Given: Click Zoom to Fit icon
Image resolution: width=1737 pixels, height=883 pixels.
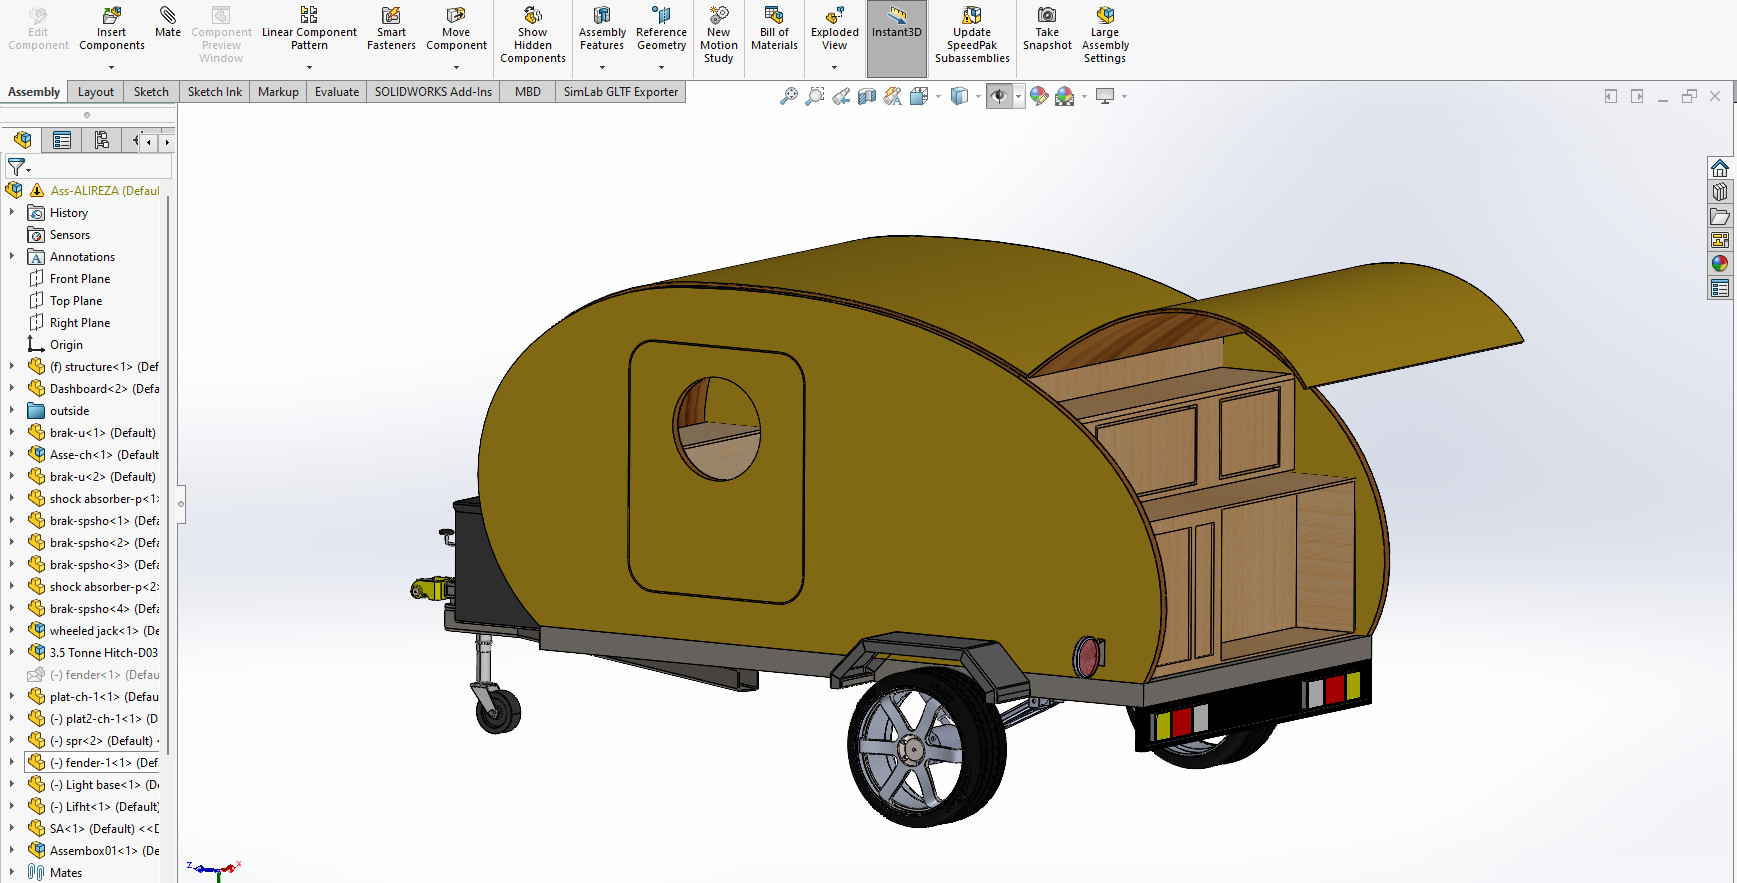Looking at the screenshot, I should (789, 96).
